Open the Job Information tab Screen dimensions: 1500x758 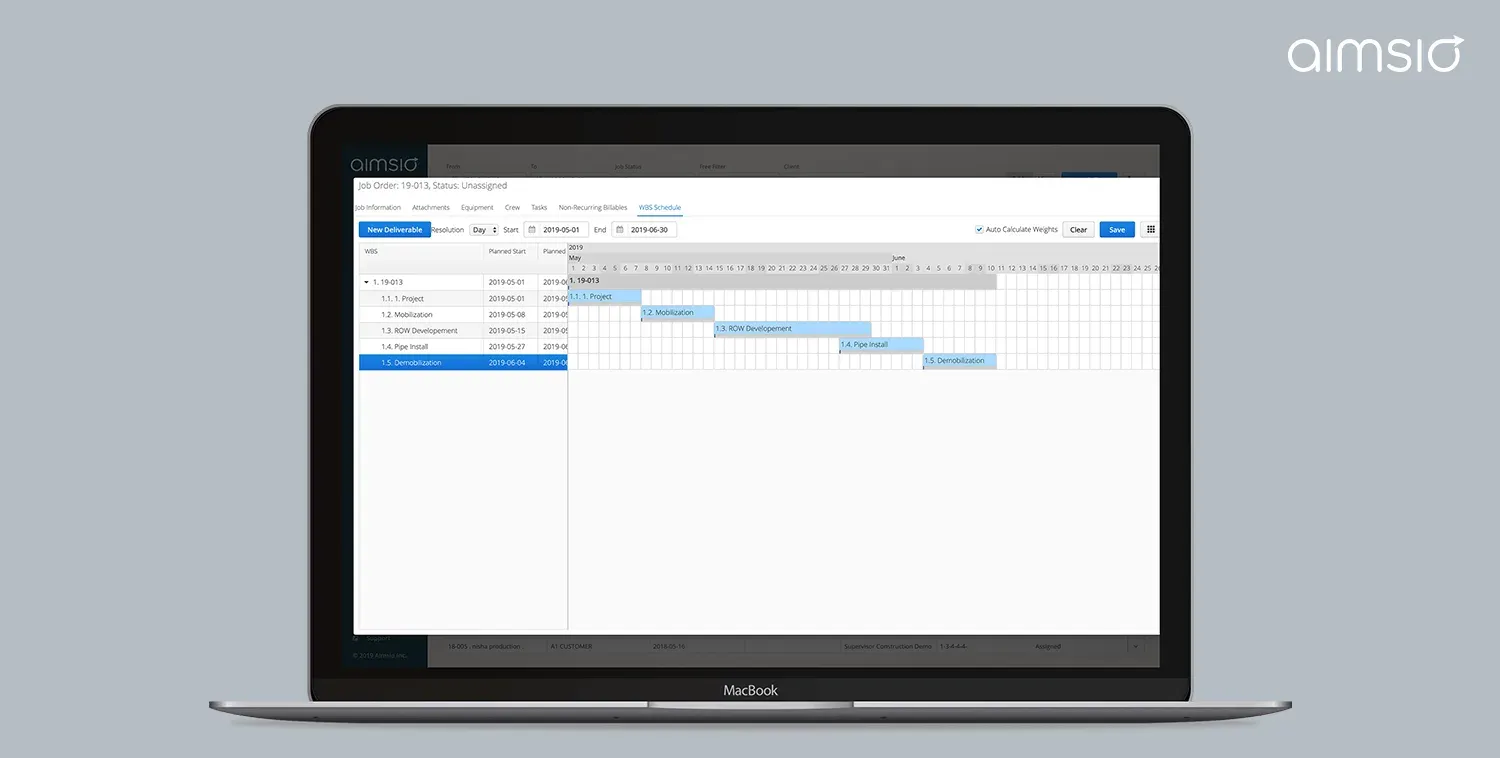click(378, 207)
